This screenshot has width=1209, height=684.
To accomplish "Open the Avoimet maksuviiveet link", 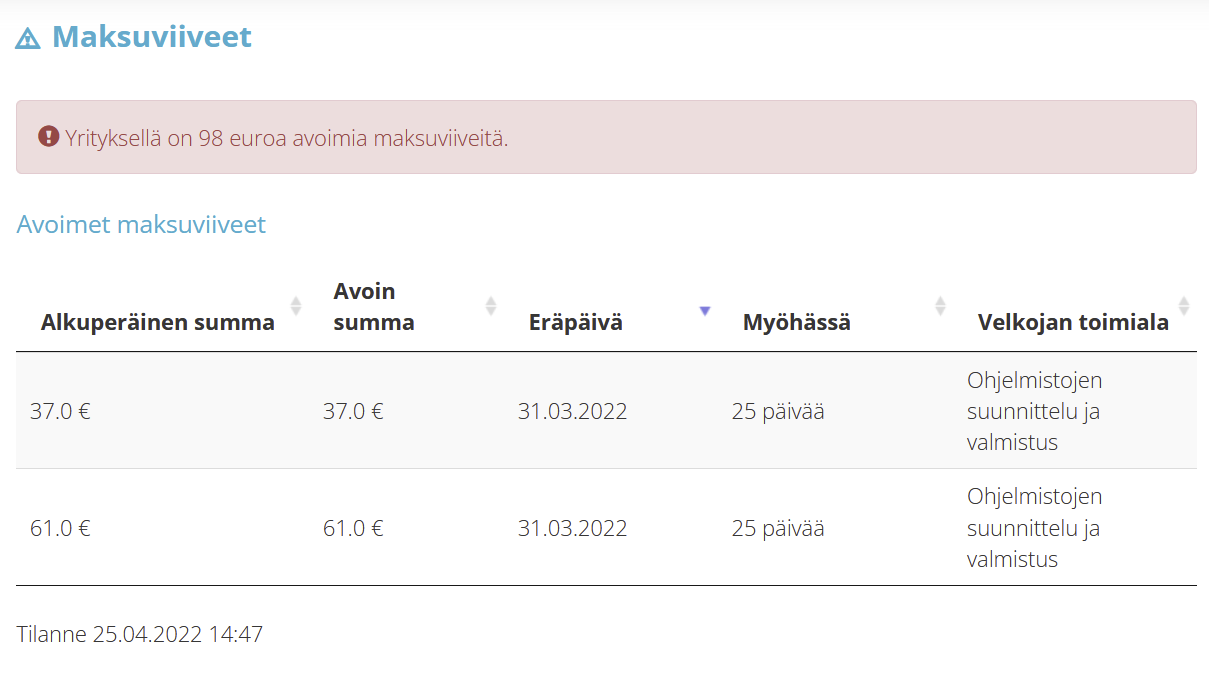I will click(x=141, y=224).
